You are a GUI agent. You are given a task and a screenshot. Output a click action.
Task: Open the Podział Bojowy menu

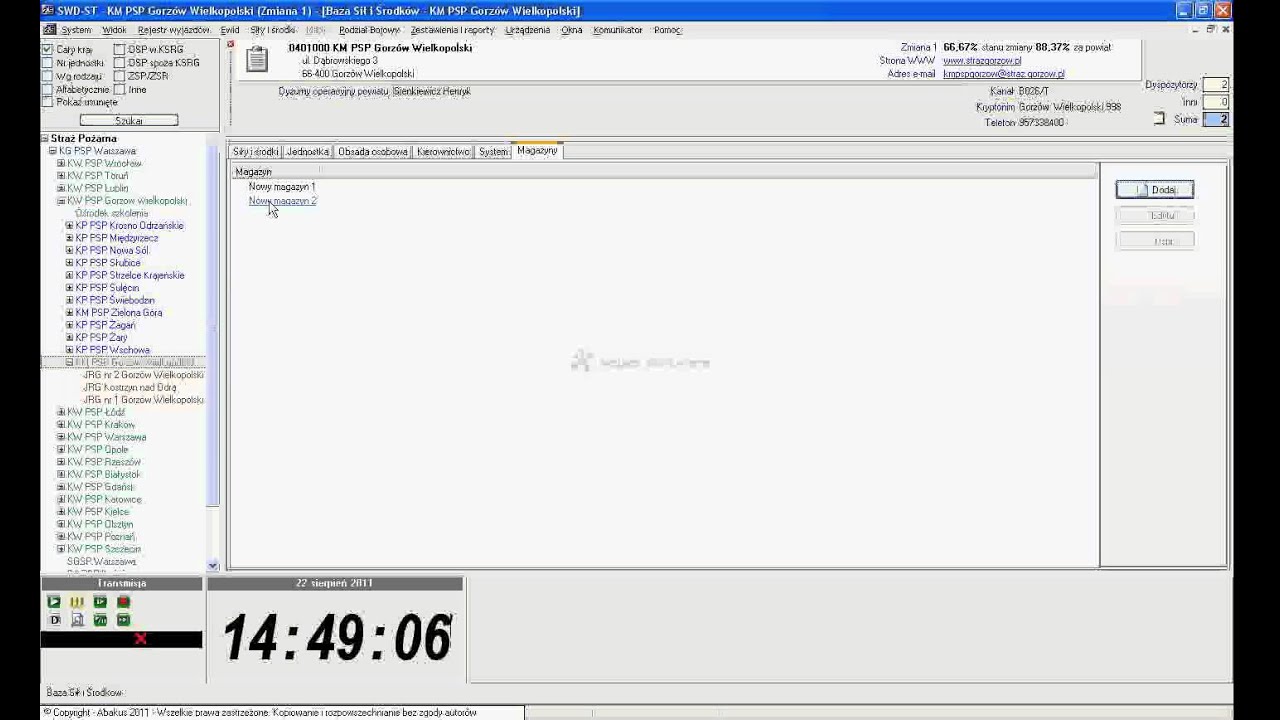point(369,30)
